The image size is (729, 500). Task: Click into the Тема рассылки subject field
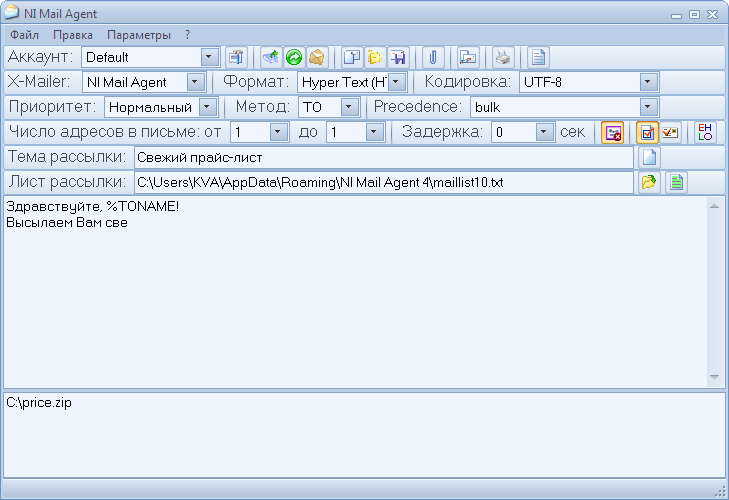pos(384,158)
